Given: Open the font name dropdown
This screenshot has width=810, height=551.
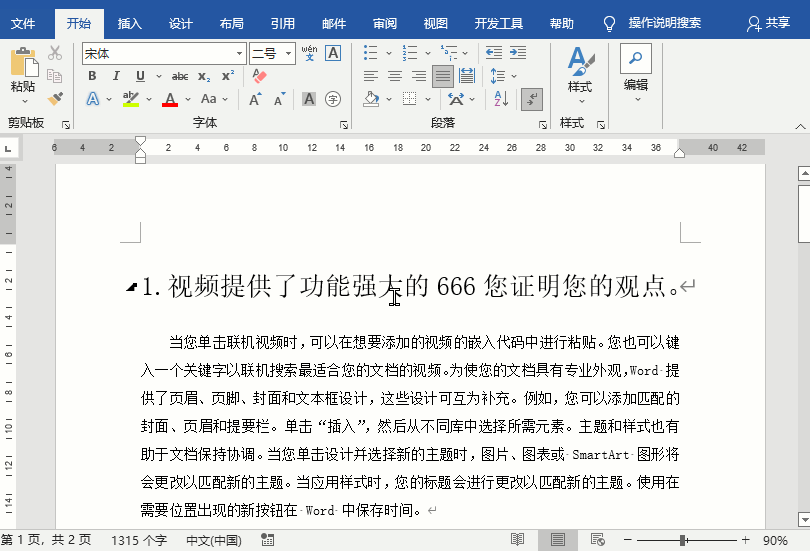Looking at the screenshot, I should (x=240, y=53).
